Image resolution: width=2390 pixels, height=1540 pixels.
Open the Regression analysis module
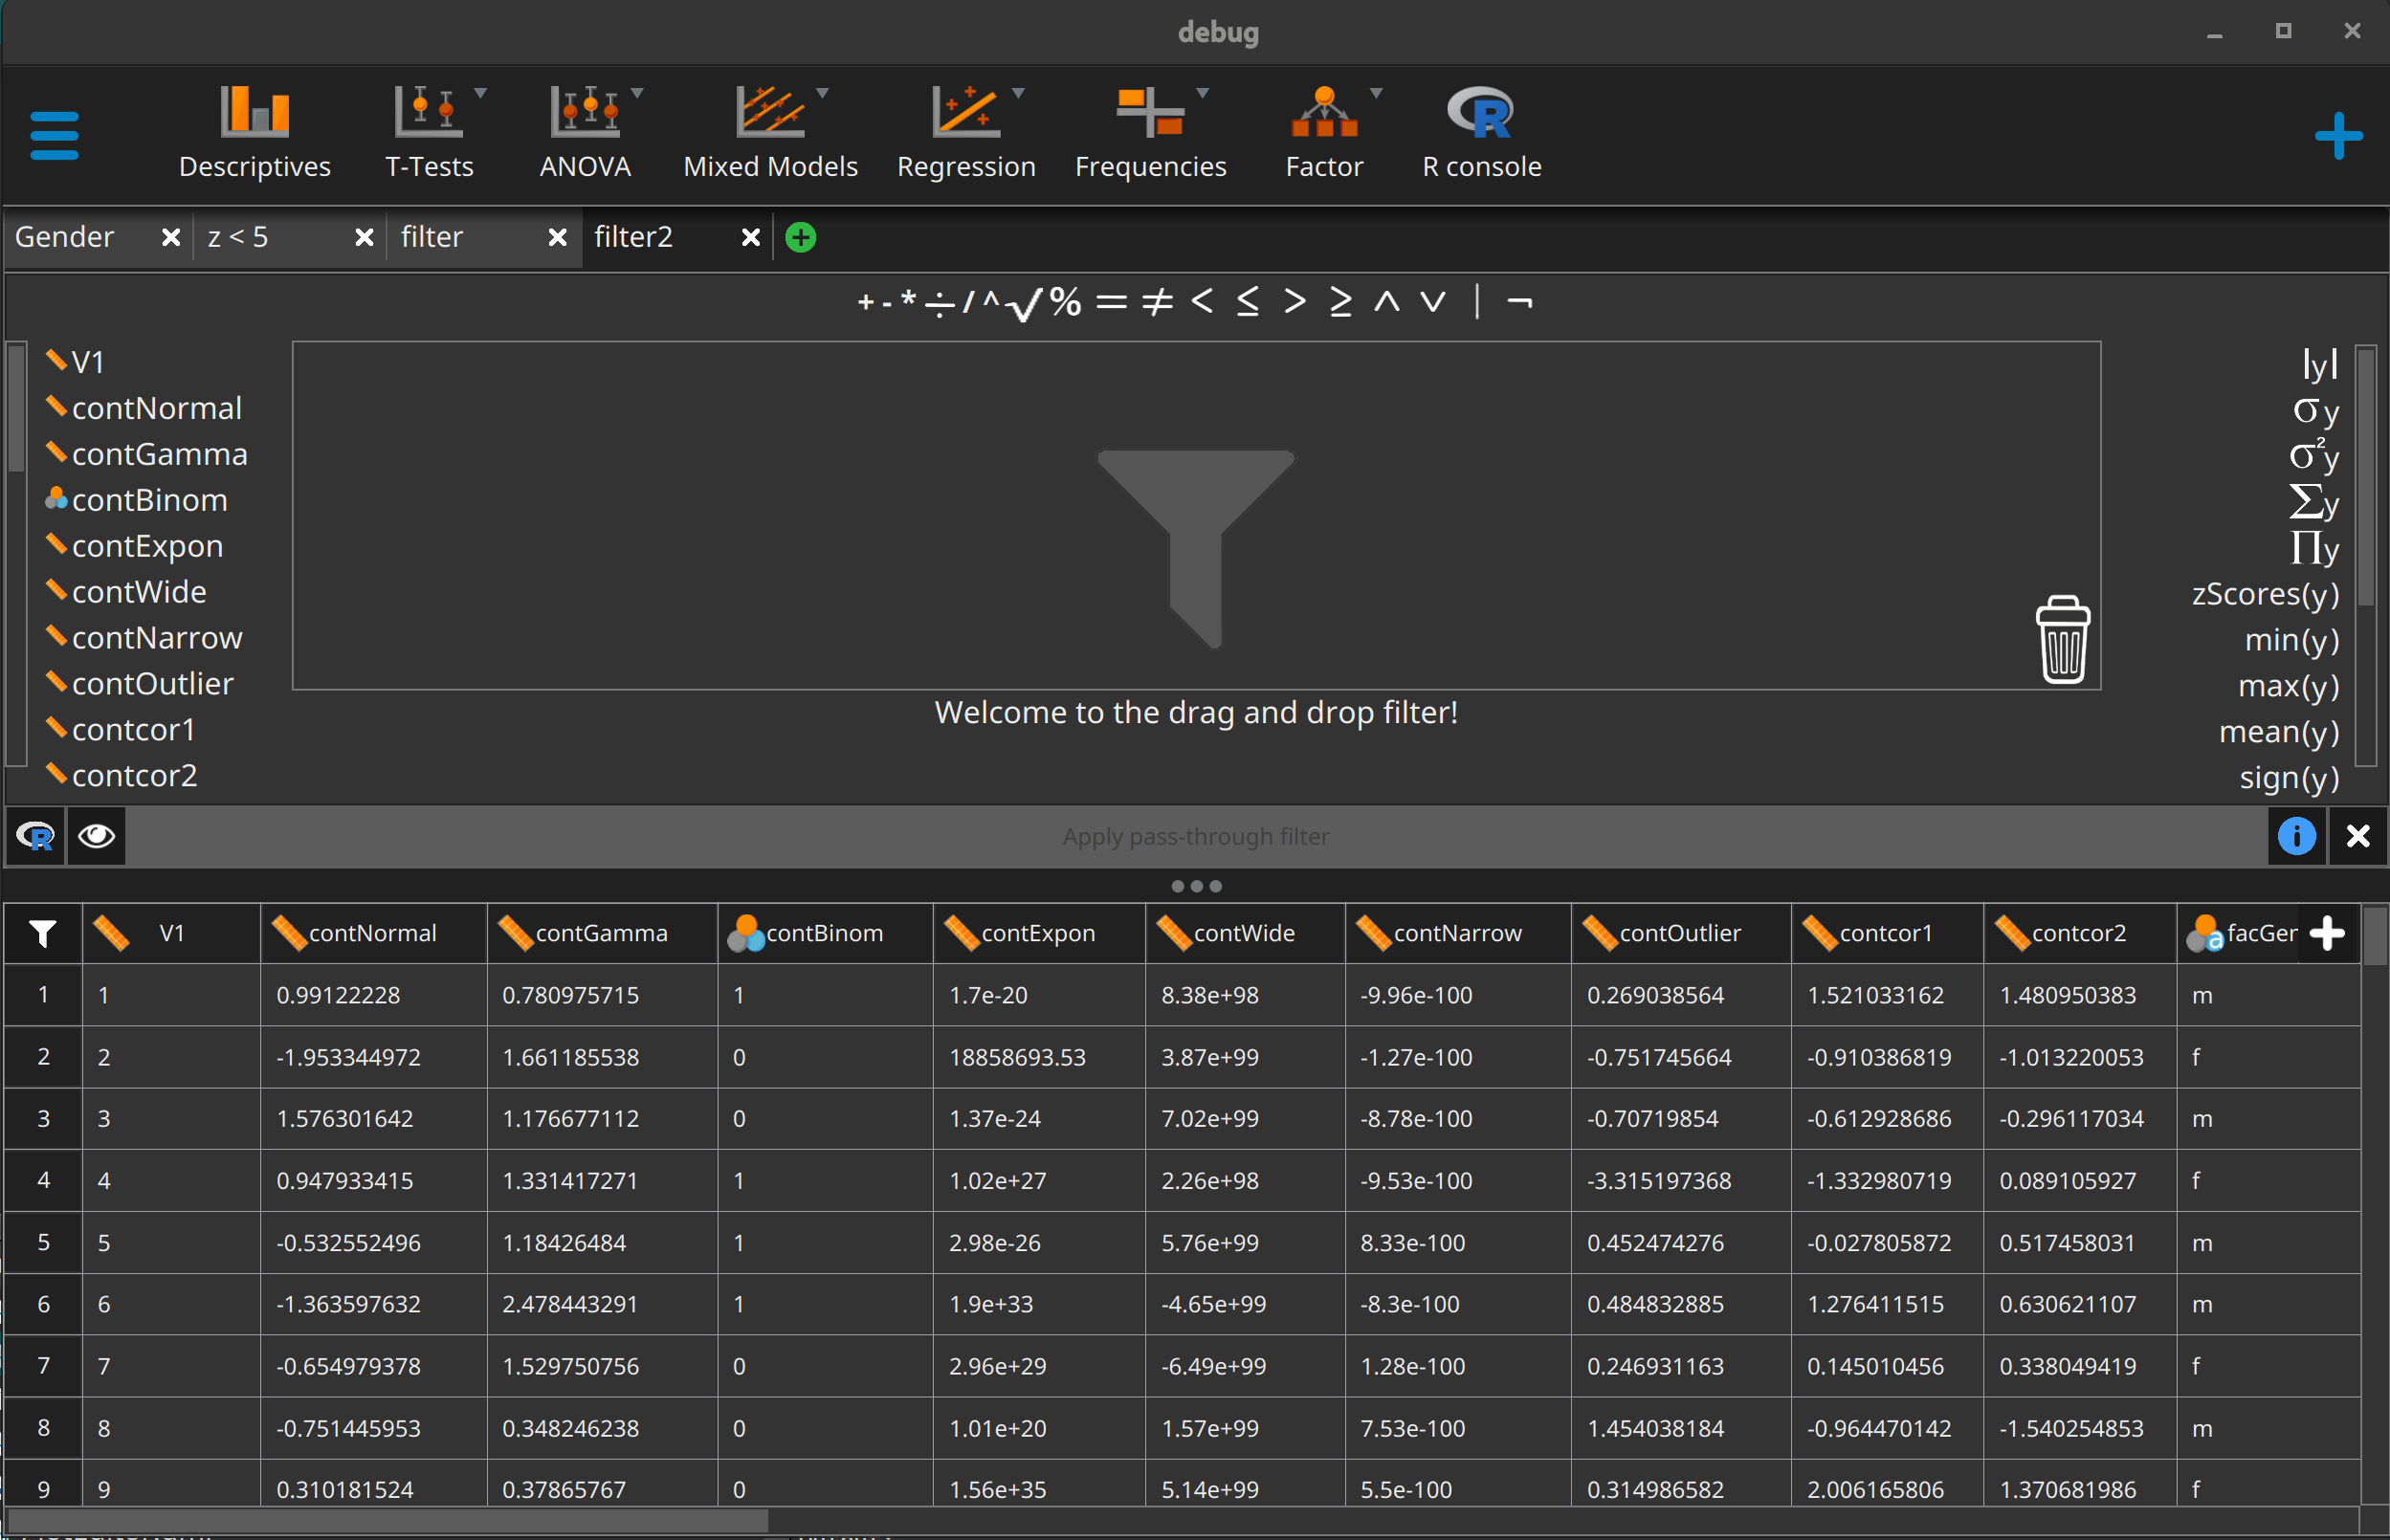[965, 133]
